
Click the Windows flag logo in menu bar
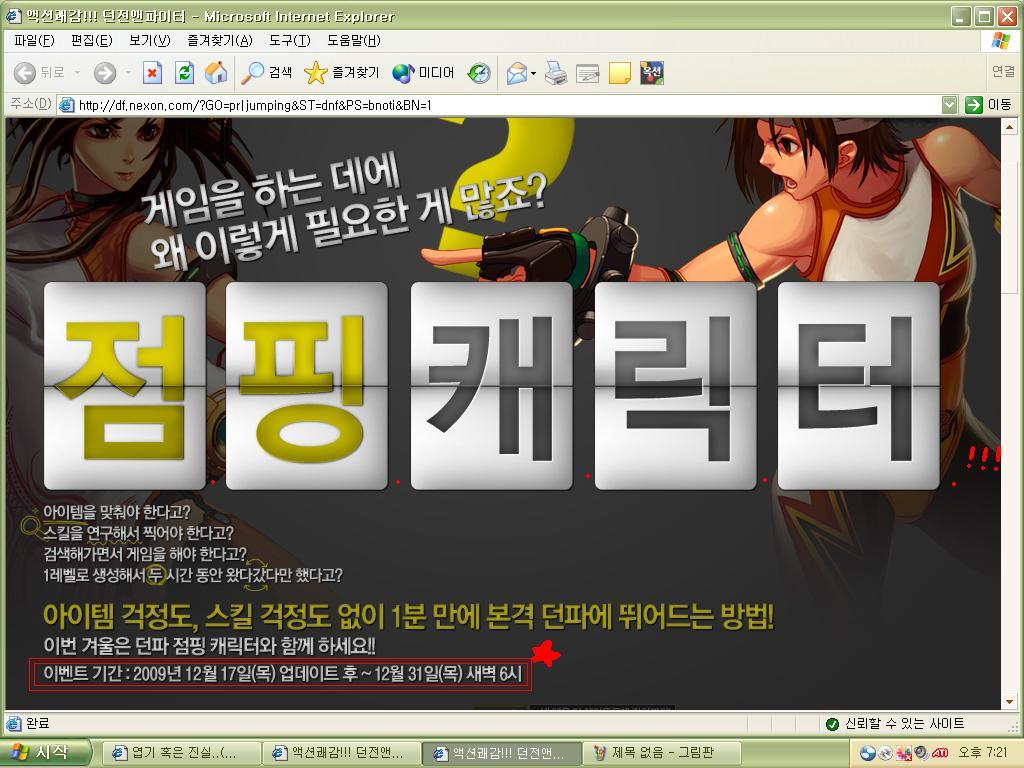1000,40
